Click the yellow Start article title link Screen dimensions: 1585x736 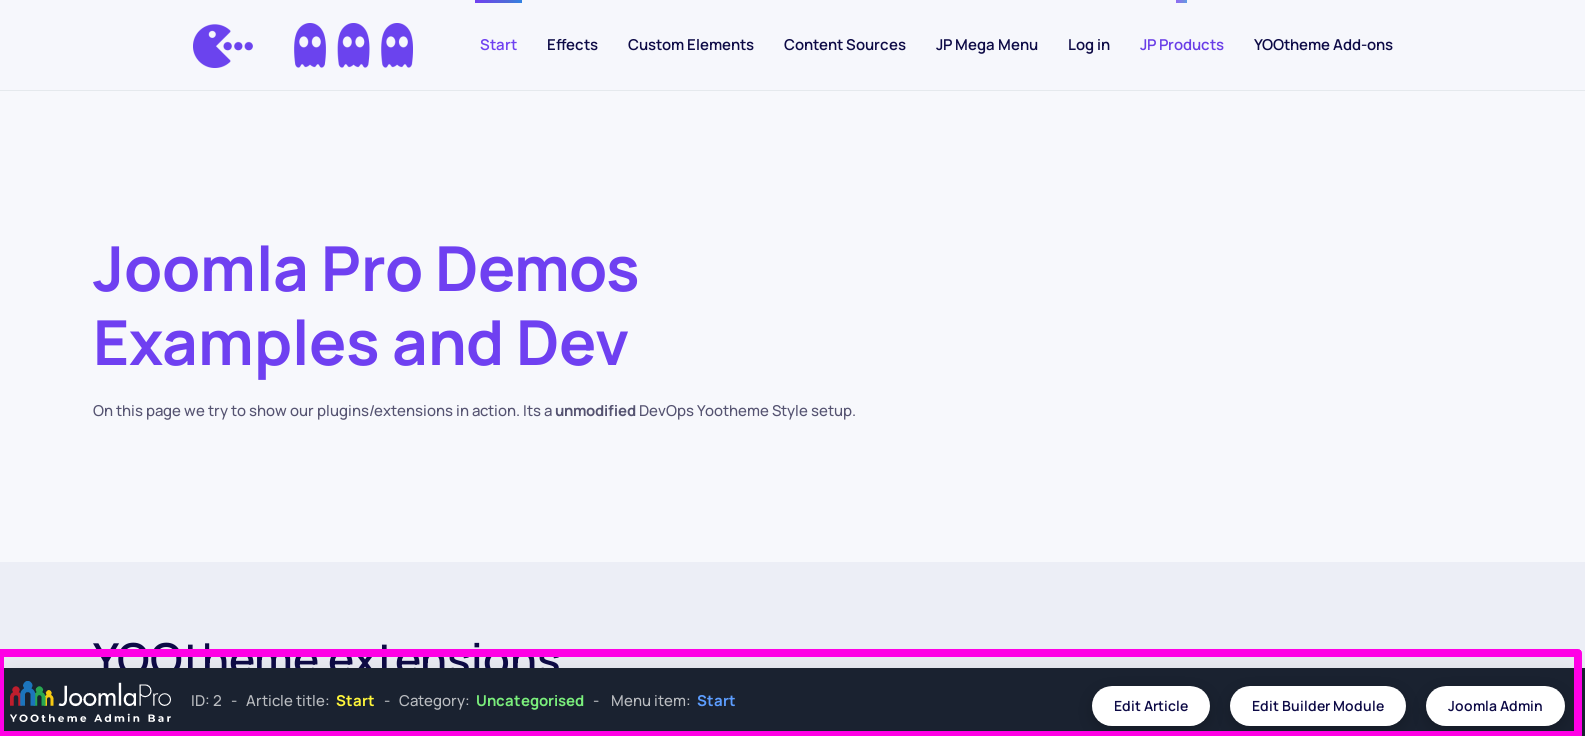[x=355, y=701]
